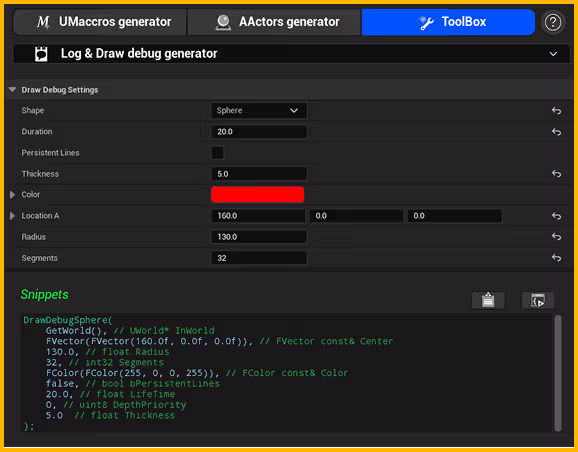Reset the Segments value to default
This screenshot has height=452, width=578.
pyautogui.click(x=556, y=258)
